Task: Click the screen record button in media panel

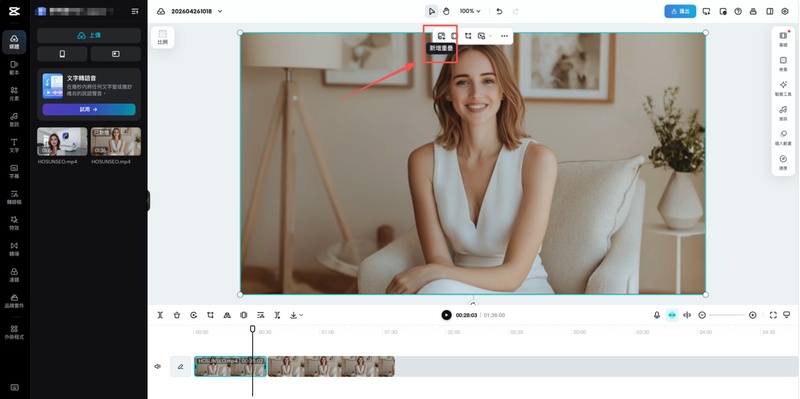Action: (x=116, y=54)
